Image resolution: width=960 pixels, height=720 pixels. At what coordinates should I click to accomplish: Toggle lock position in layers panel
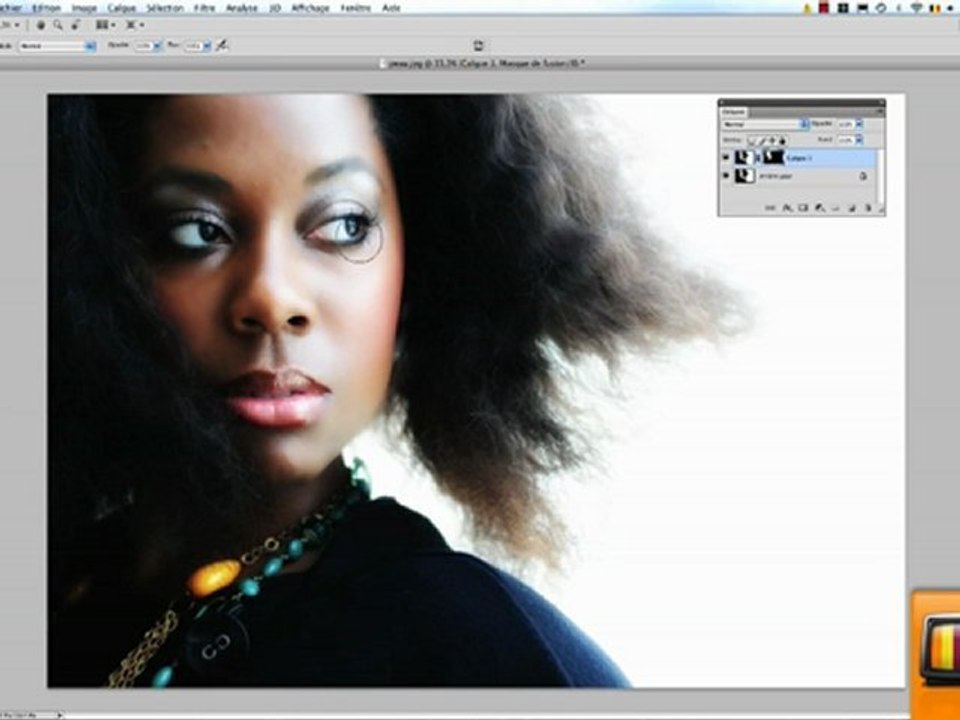772,141
